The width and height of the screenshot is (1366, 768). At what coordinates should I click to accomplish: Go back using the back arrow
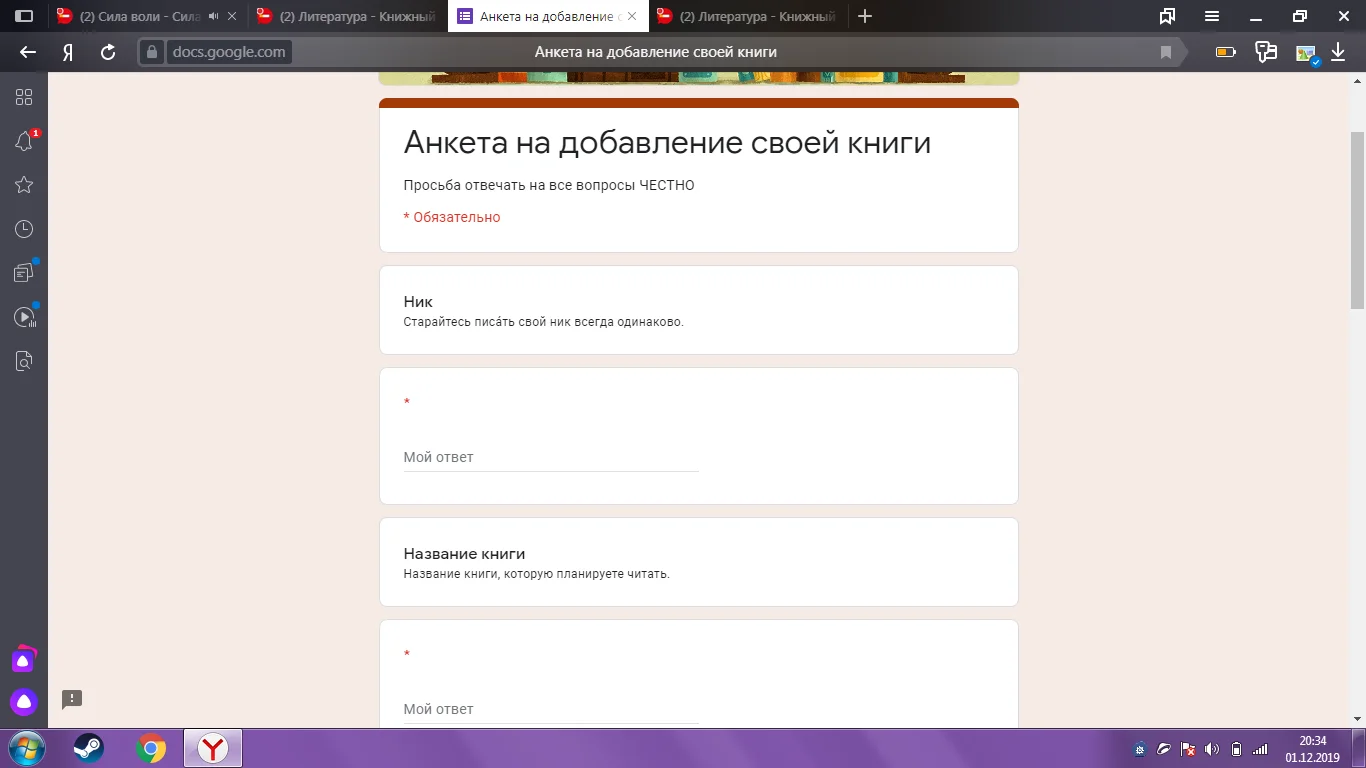click(26, 52)
